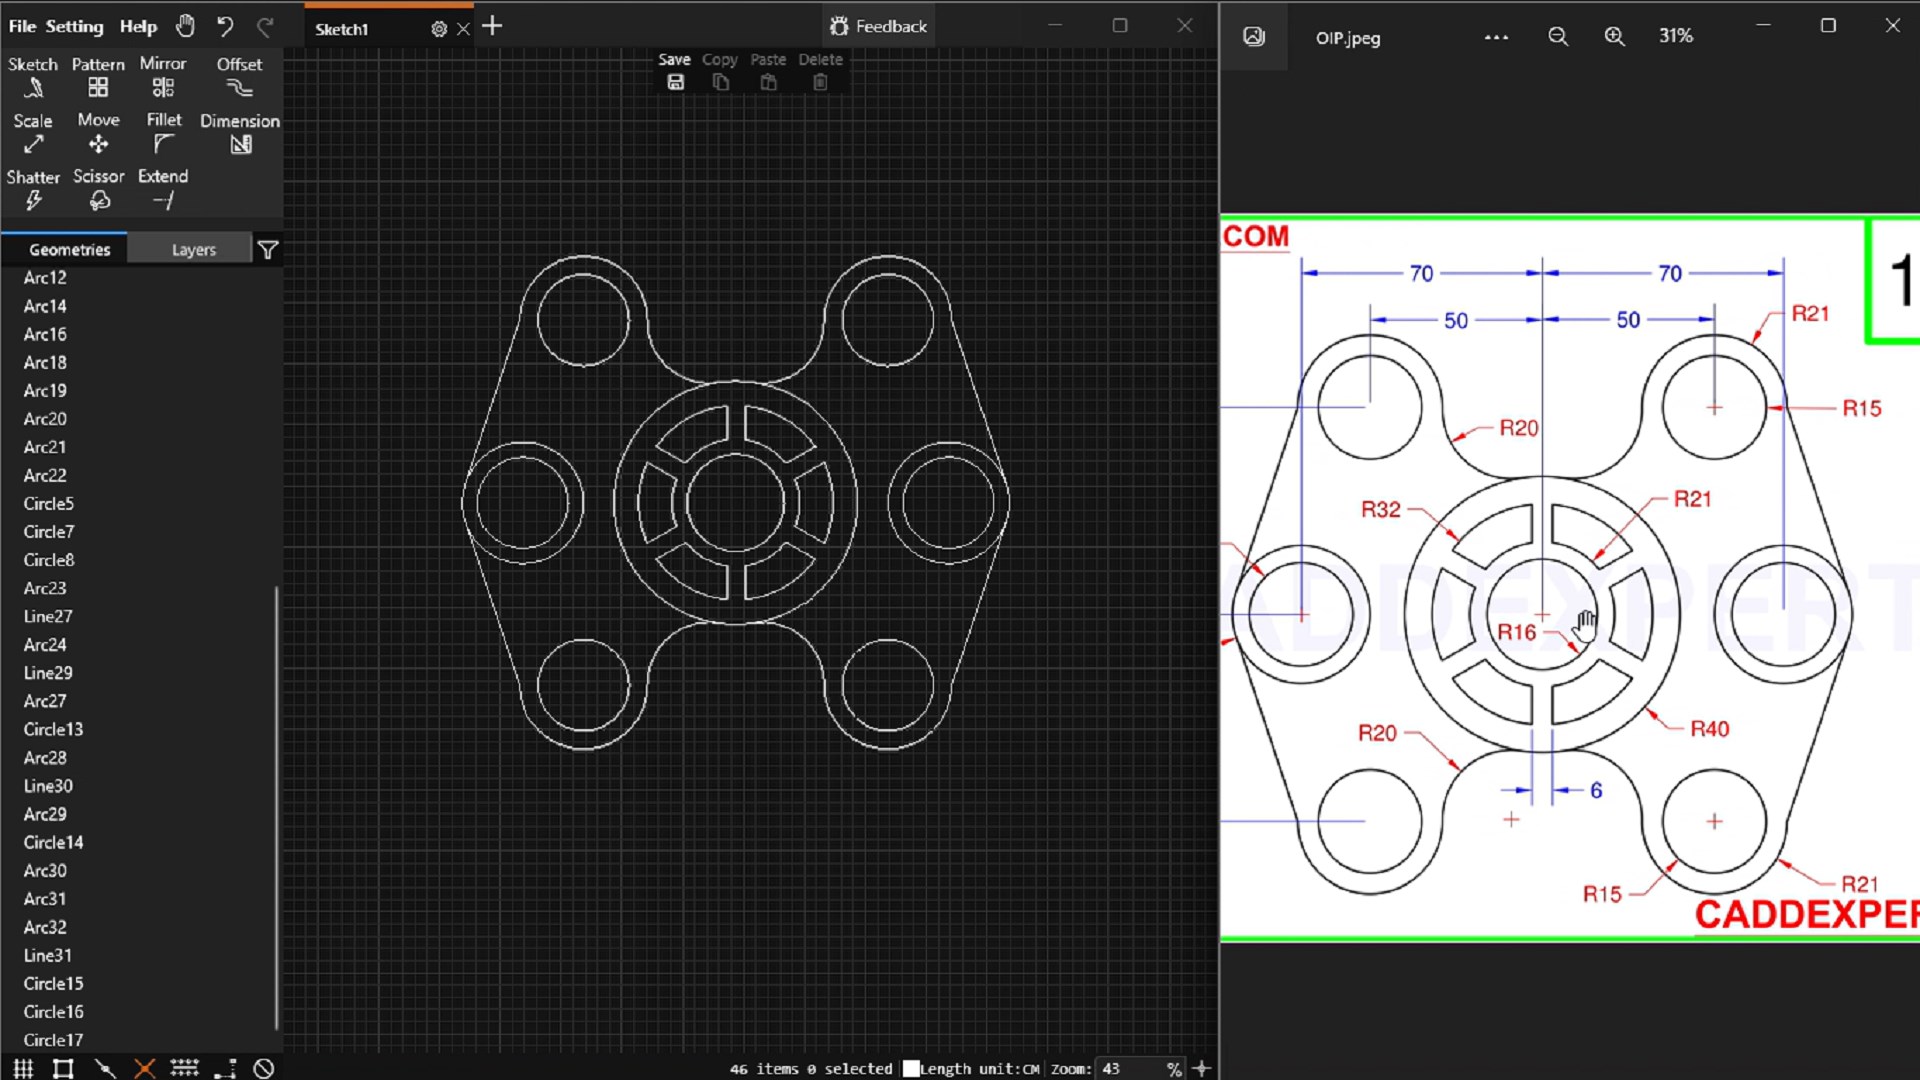Toggle the white square next to Length unit
Image resolution: width=1920 pixels, height=1080 pixels.
tap(911, 1068)
